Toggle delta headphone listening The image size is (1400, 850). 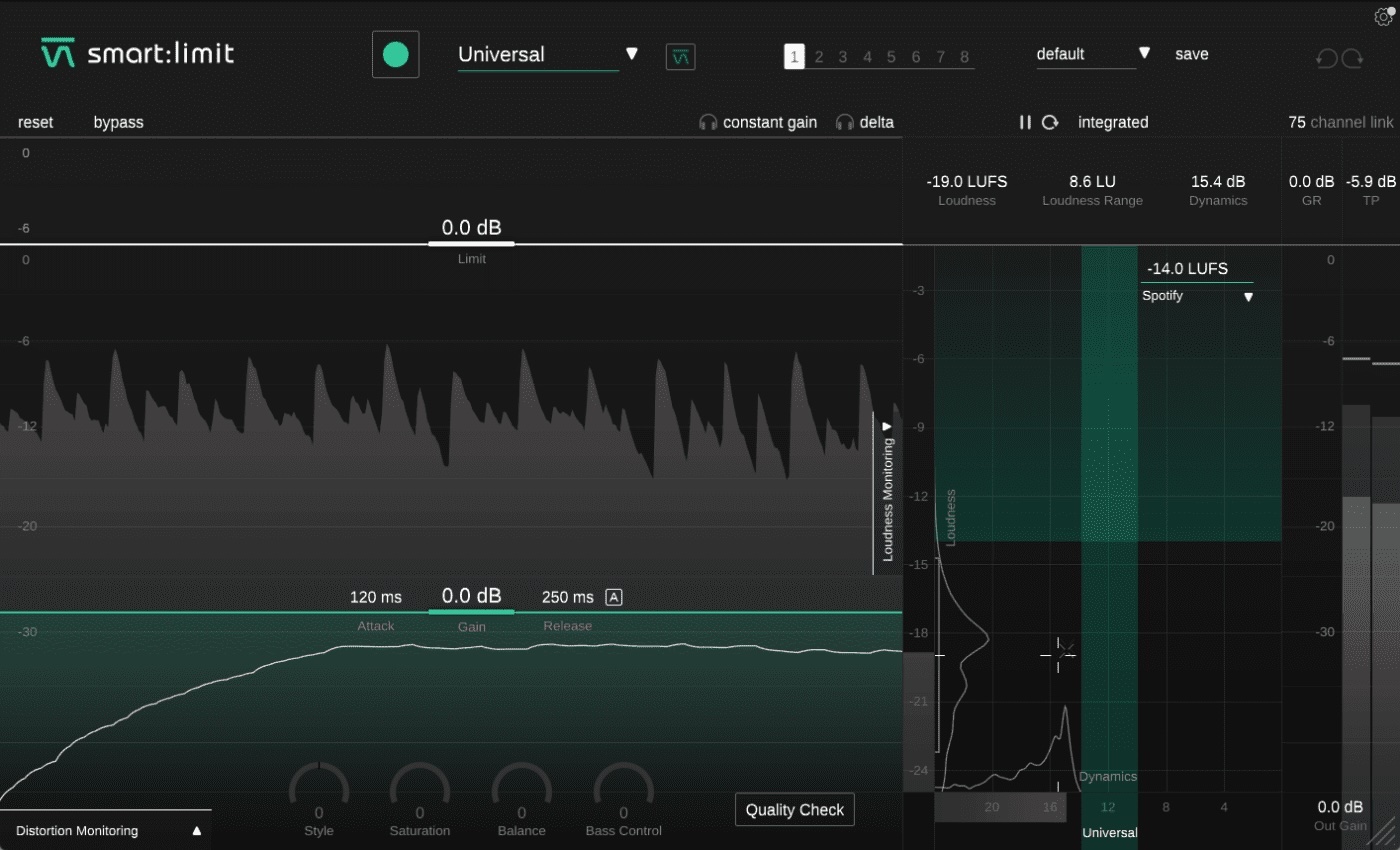[865, 122]
